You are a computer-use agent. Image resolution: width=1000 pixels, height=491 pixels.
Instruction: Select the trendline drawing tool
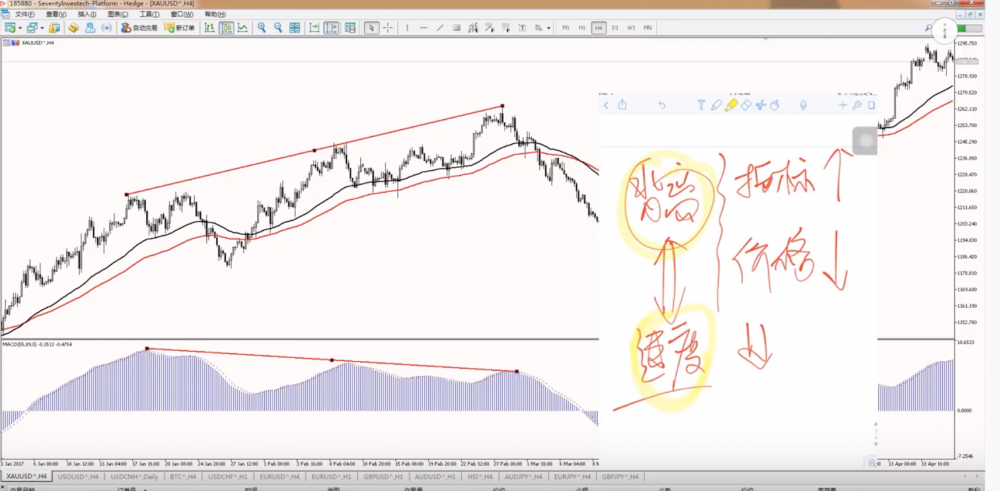[440, 28]
